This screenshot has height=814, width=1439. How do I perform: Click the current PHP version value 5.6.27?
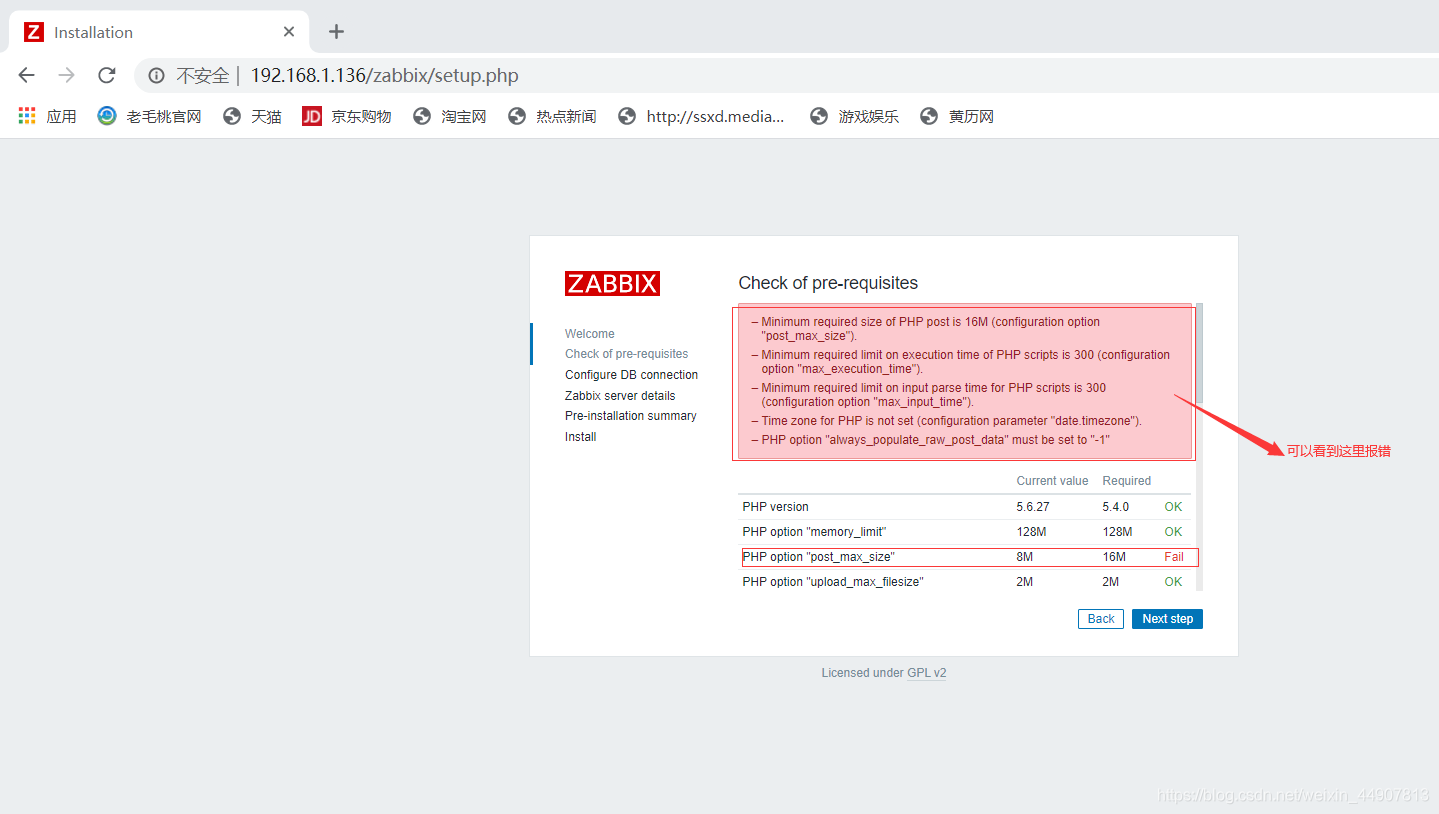tap(1033, 507)
